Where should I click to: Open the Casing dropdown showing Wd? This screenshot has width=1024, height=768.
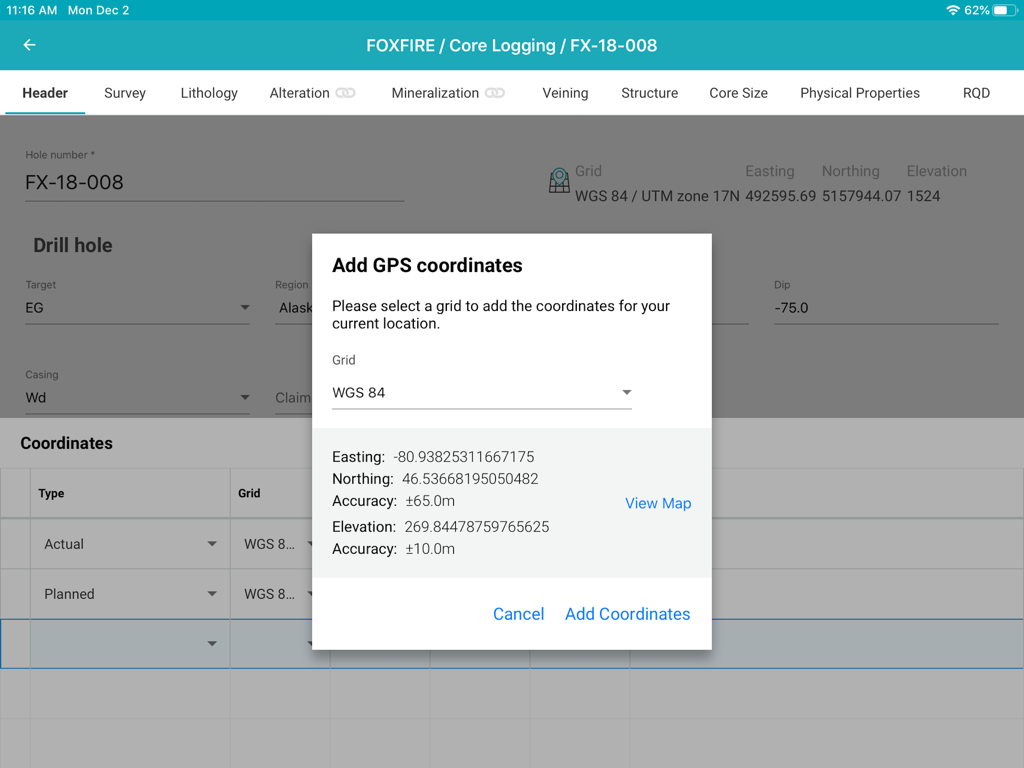coord(245,397)
